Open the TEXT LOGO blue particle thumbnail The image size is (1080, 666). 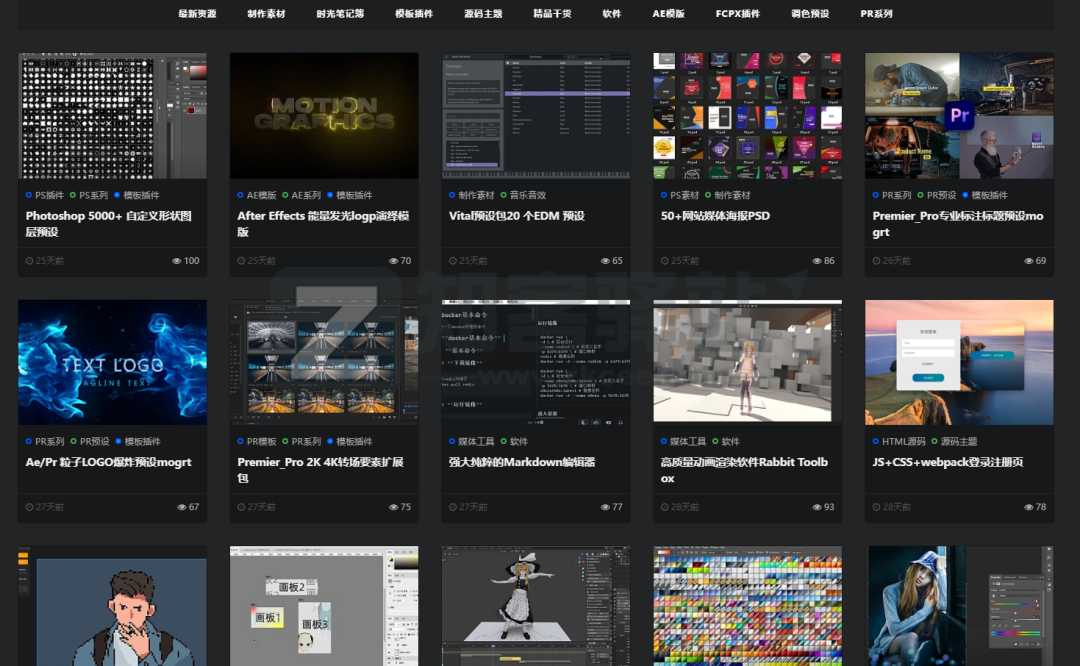click(x=112, y=362)
